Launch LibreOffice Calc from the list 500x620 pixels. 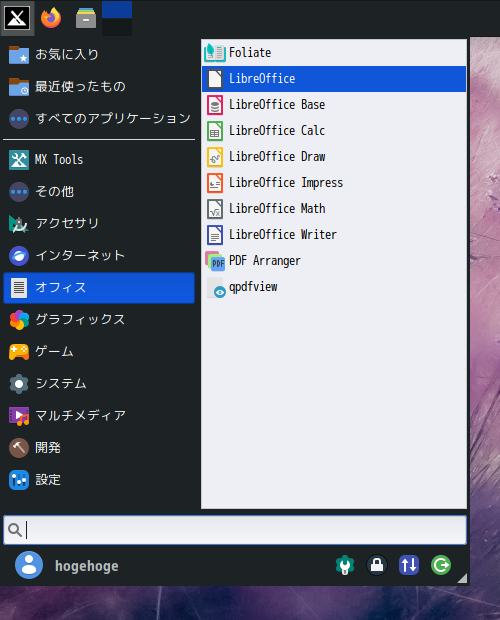coord(334,131)
